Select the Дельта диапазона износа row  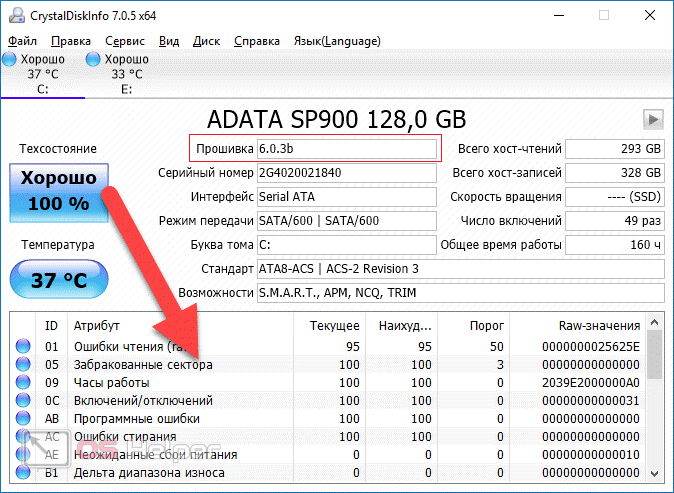coord(329,473)
